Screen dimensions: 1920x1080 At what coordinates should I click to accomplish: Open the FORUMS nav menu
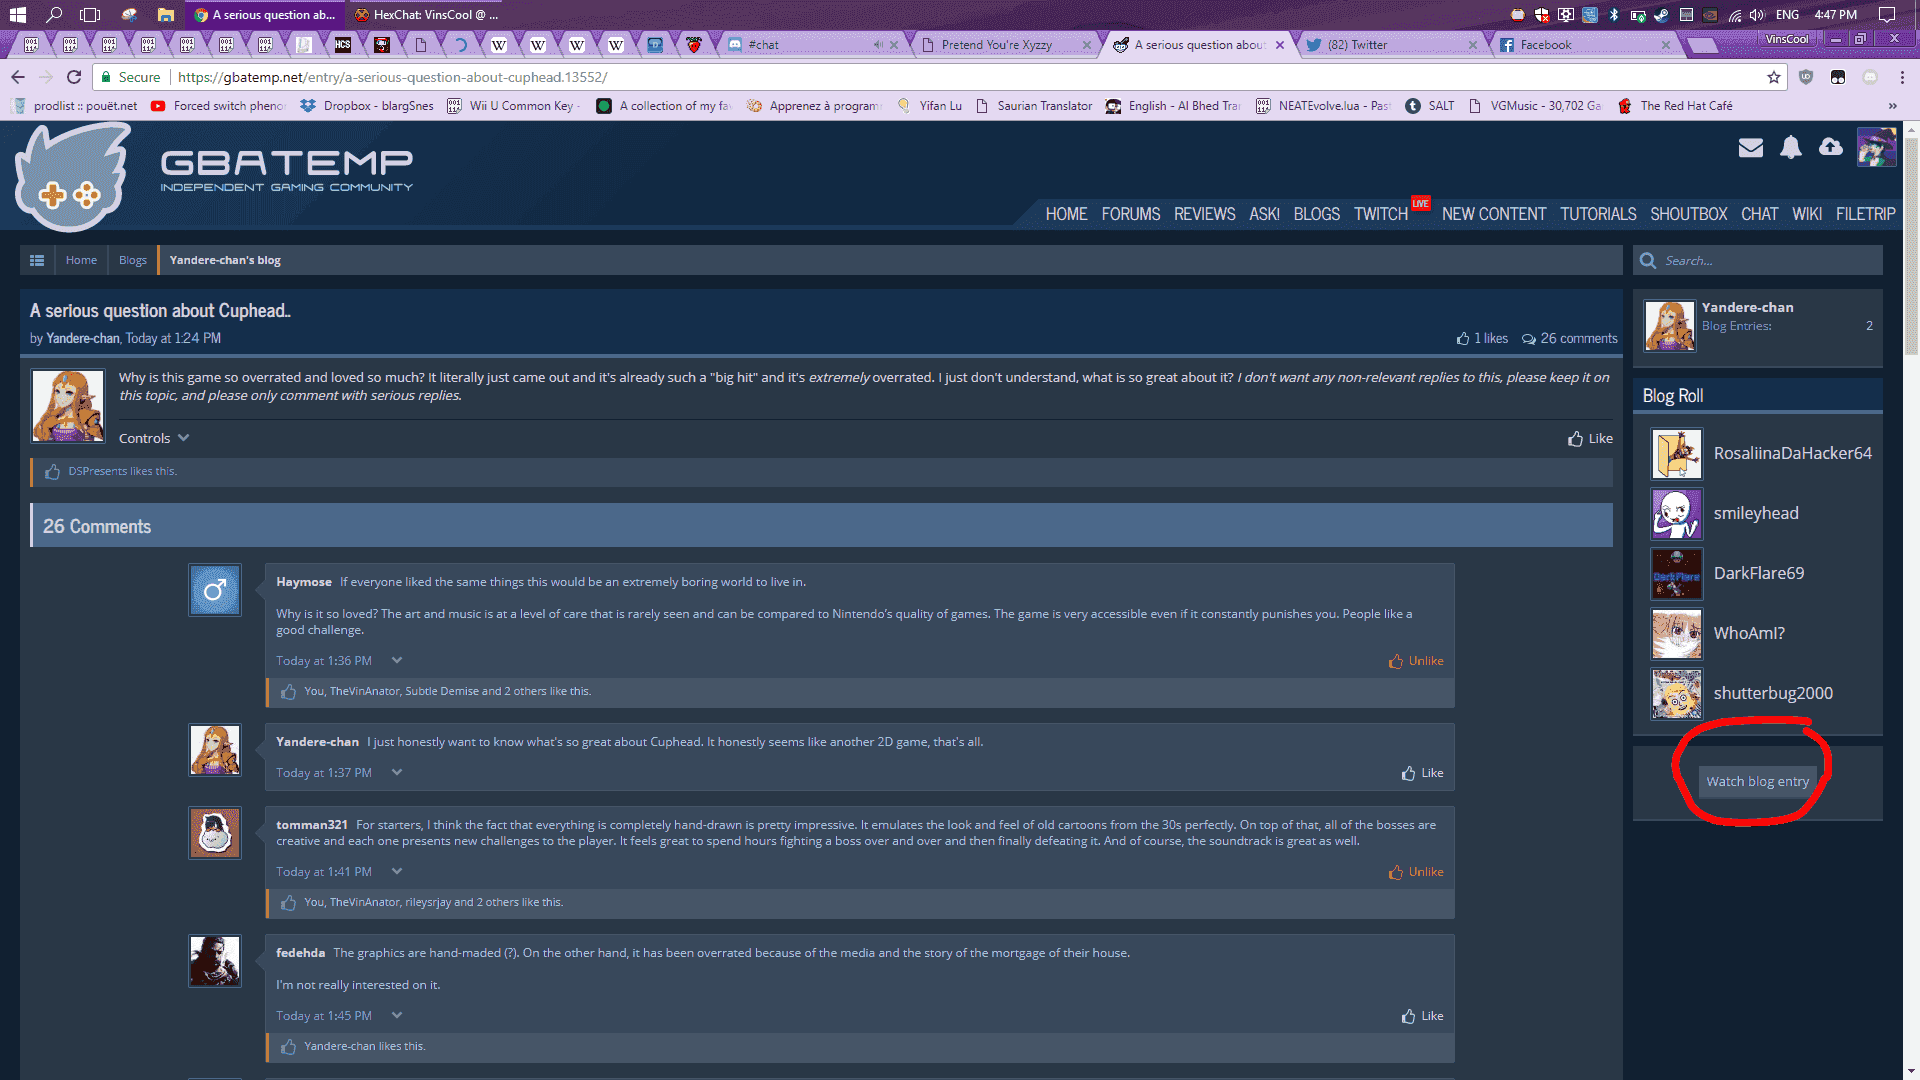1131,214
